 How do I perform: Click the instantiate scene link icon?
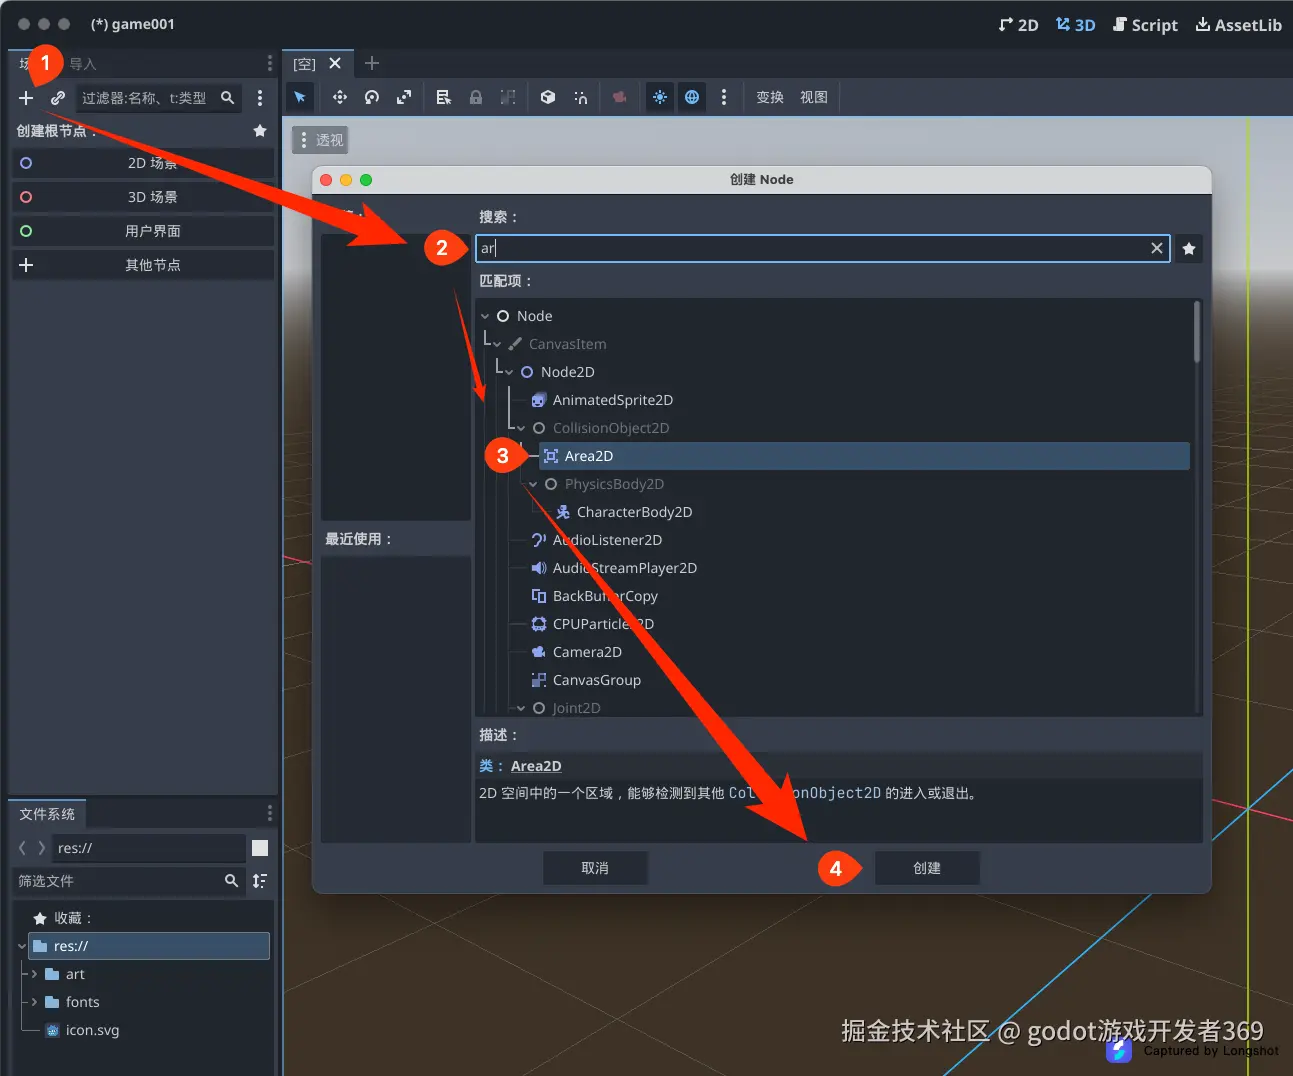pyautogui.click(x=58, y=98)
